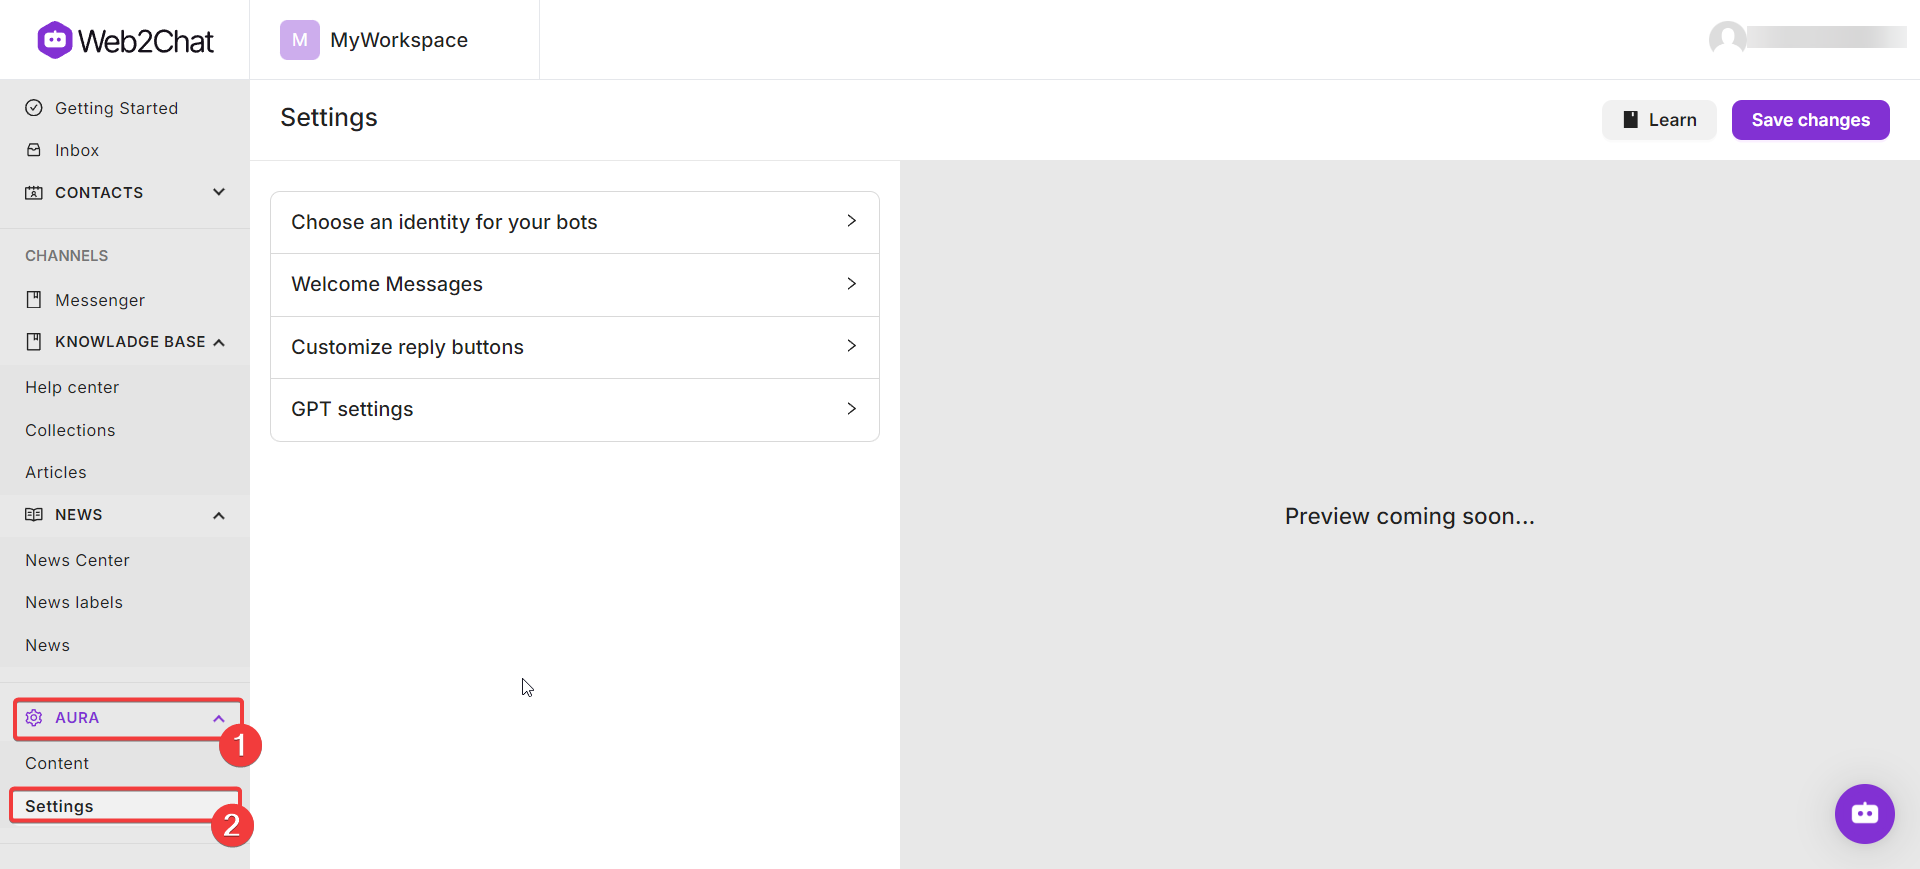Click the Save changes button
1920x869 pixels.
coord(1810,120)
